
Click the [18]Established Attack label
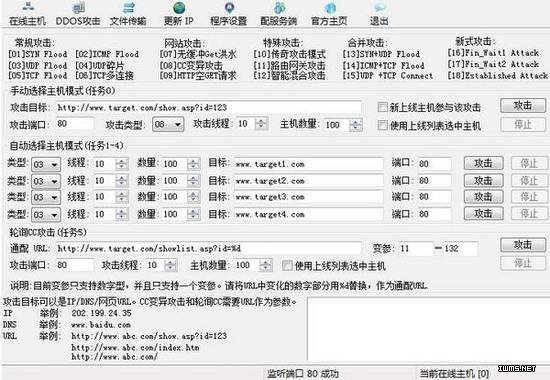[497, 75]
